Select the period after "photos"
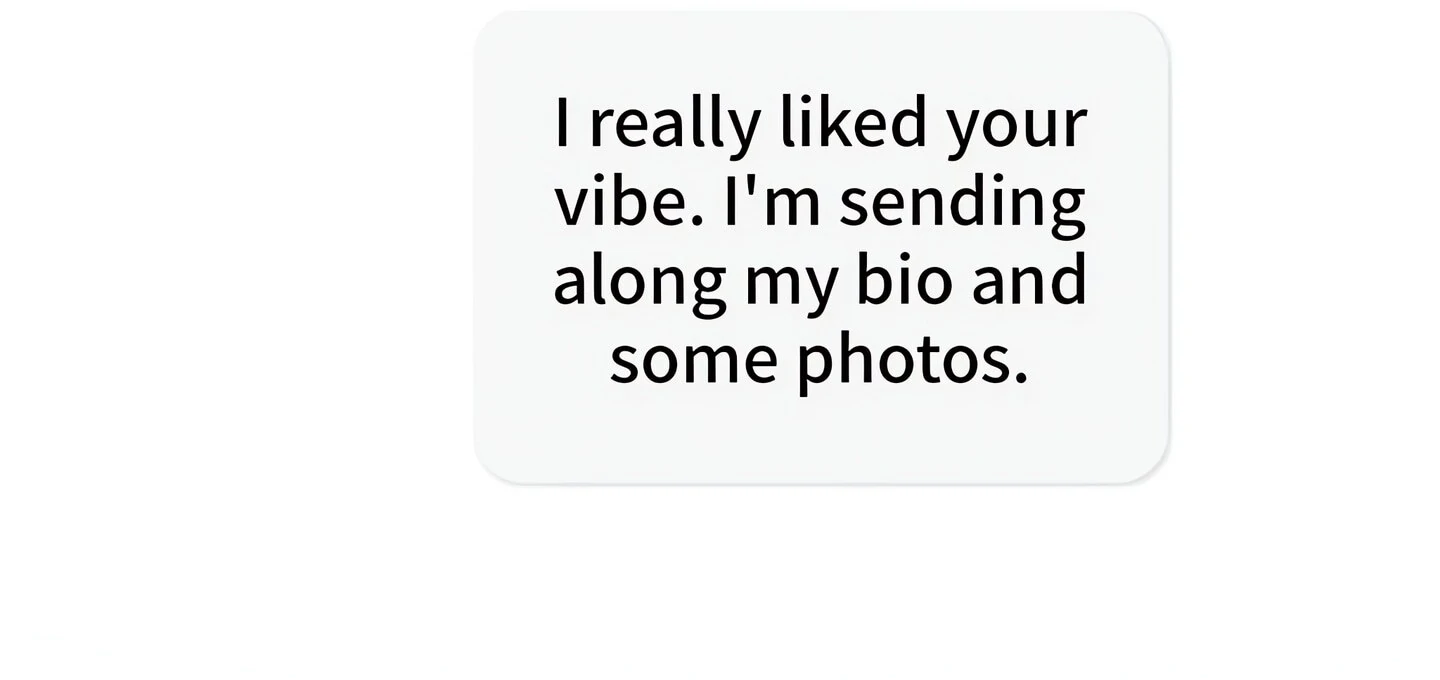Screen dimensions: 1440x680 pos(1020,381)
